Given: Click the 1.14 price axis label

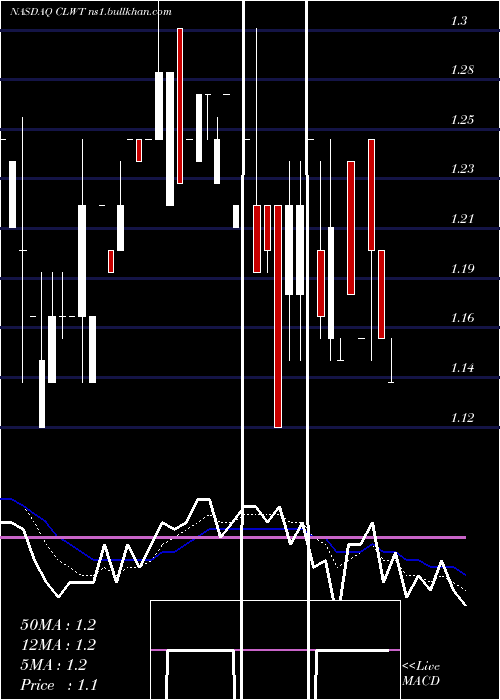Looking at the screenshot, I should click(x=462, y=368).
